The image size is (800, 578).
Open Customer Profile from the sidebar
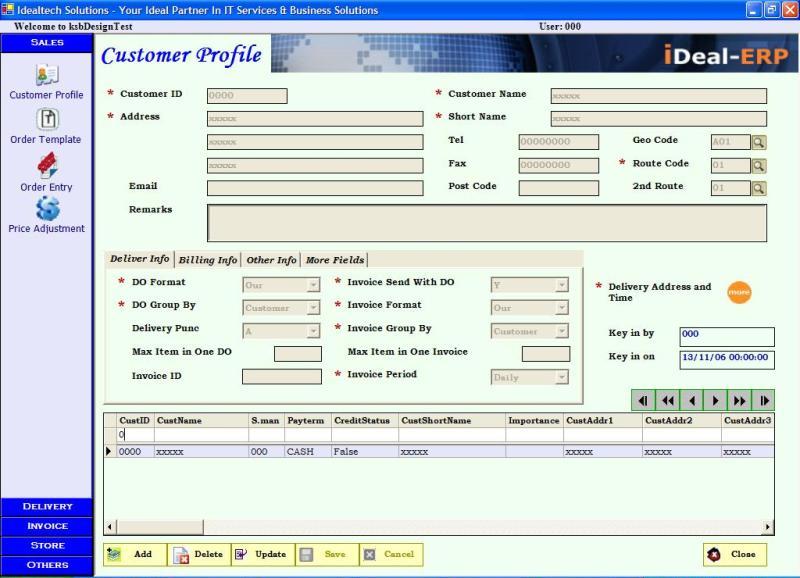46,82
